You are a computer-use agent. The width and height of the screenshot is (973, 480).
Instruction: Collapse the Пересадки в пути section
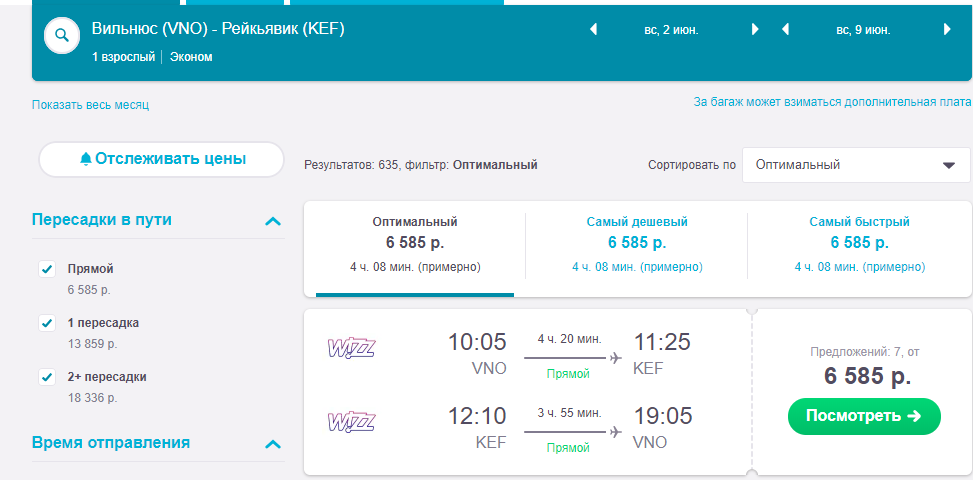pos(272,221)
